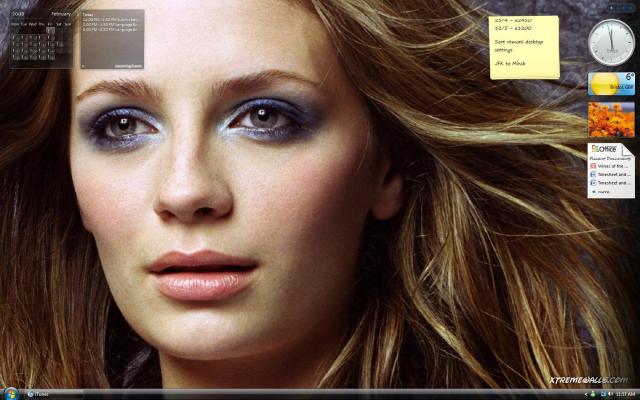This screenshot has width=640, height=400.
Task: Click the 'February' month label in calendar gadget
Action: (x=61, y=14)
